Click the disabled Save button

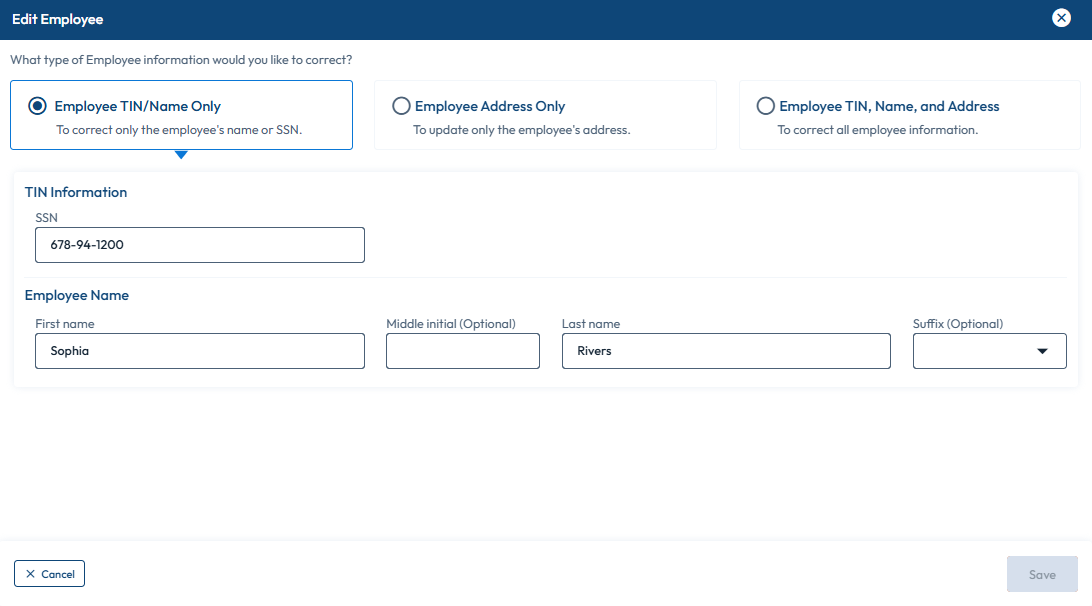click(x=1042, y=573)
